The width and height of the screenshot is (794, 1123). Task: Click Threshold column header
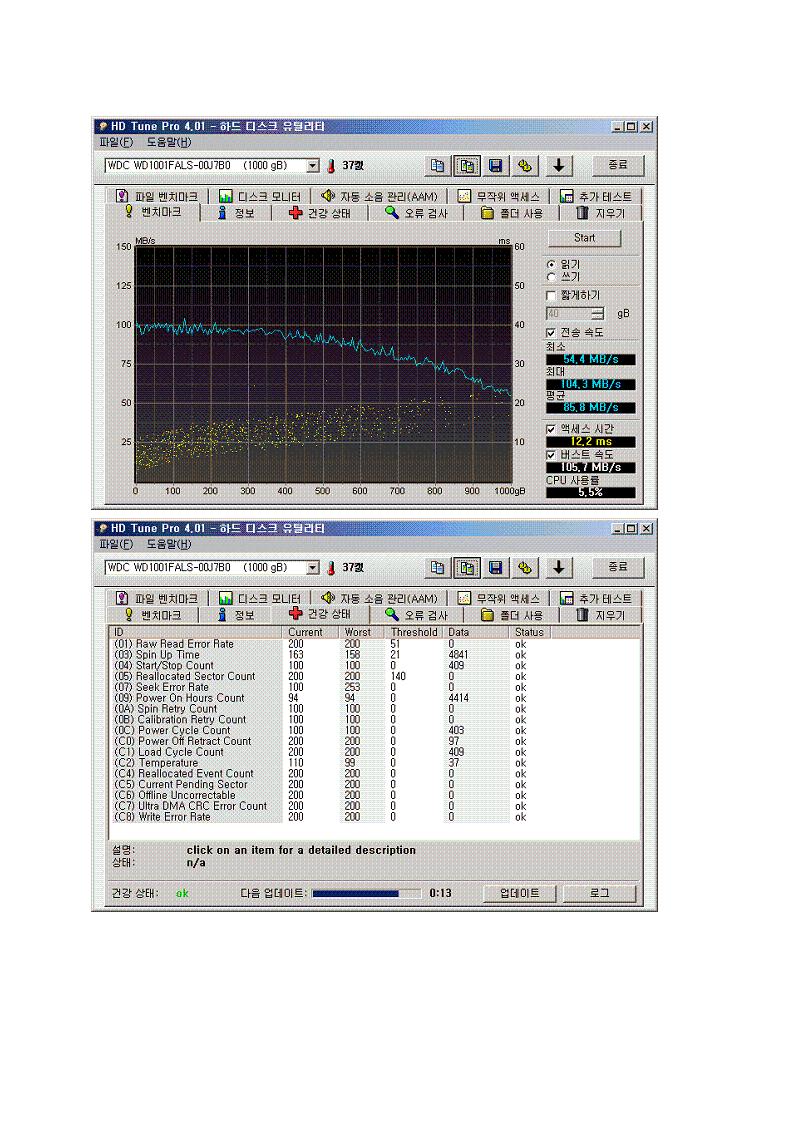point(414,632)
